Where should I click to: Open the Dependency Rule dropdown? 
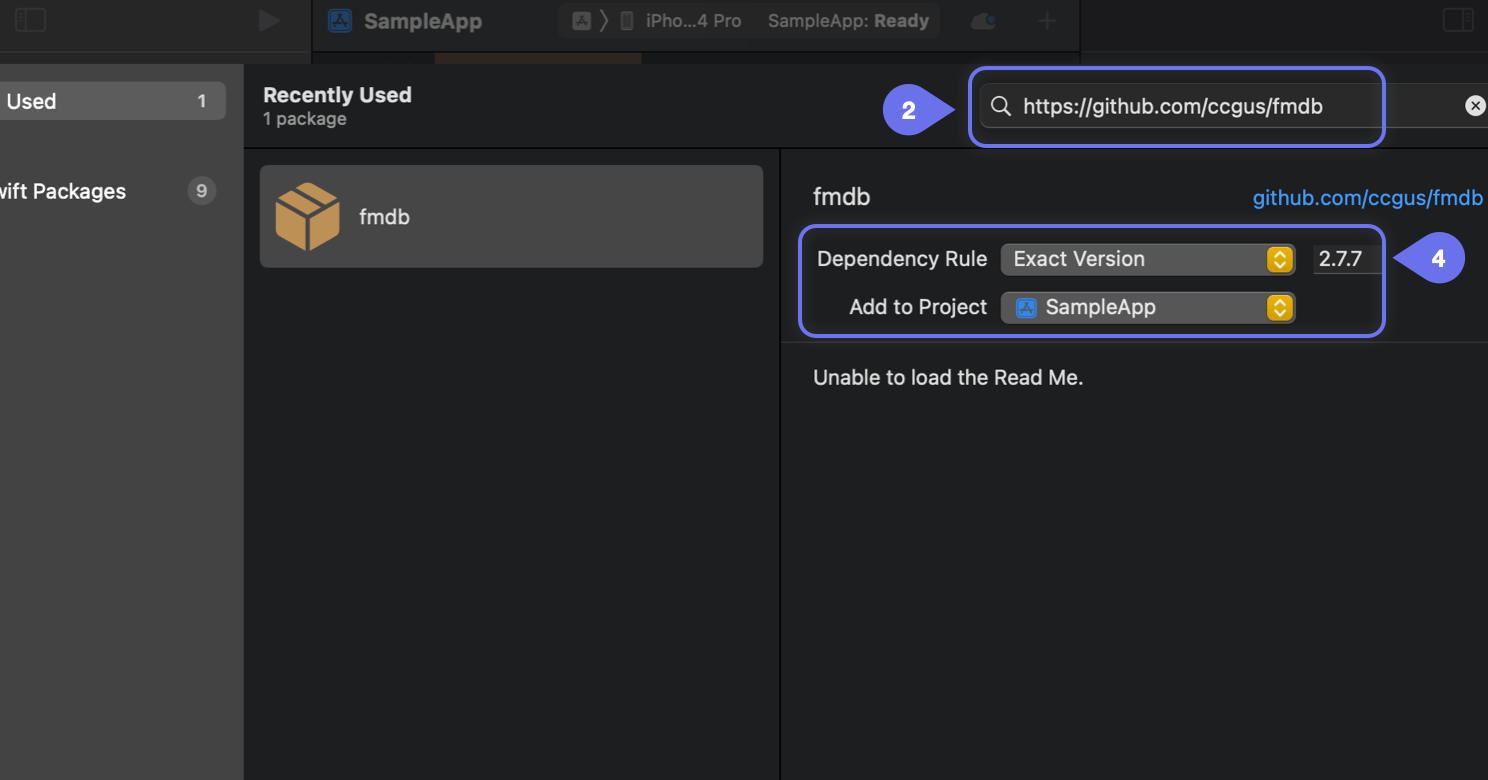[1147, 259]
